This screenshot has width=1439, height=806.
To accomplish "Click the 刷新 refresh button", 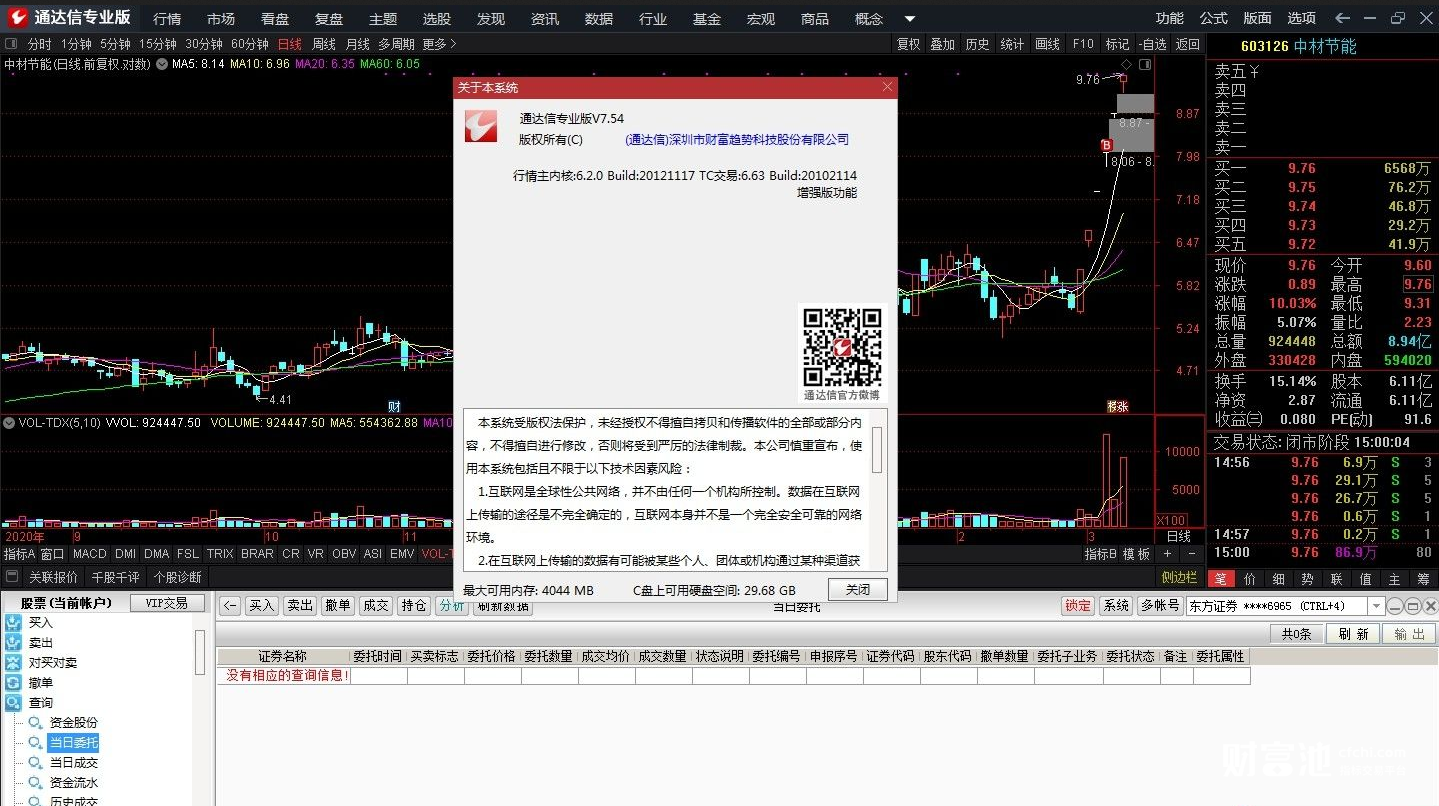I will coord(1352,634).
